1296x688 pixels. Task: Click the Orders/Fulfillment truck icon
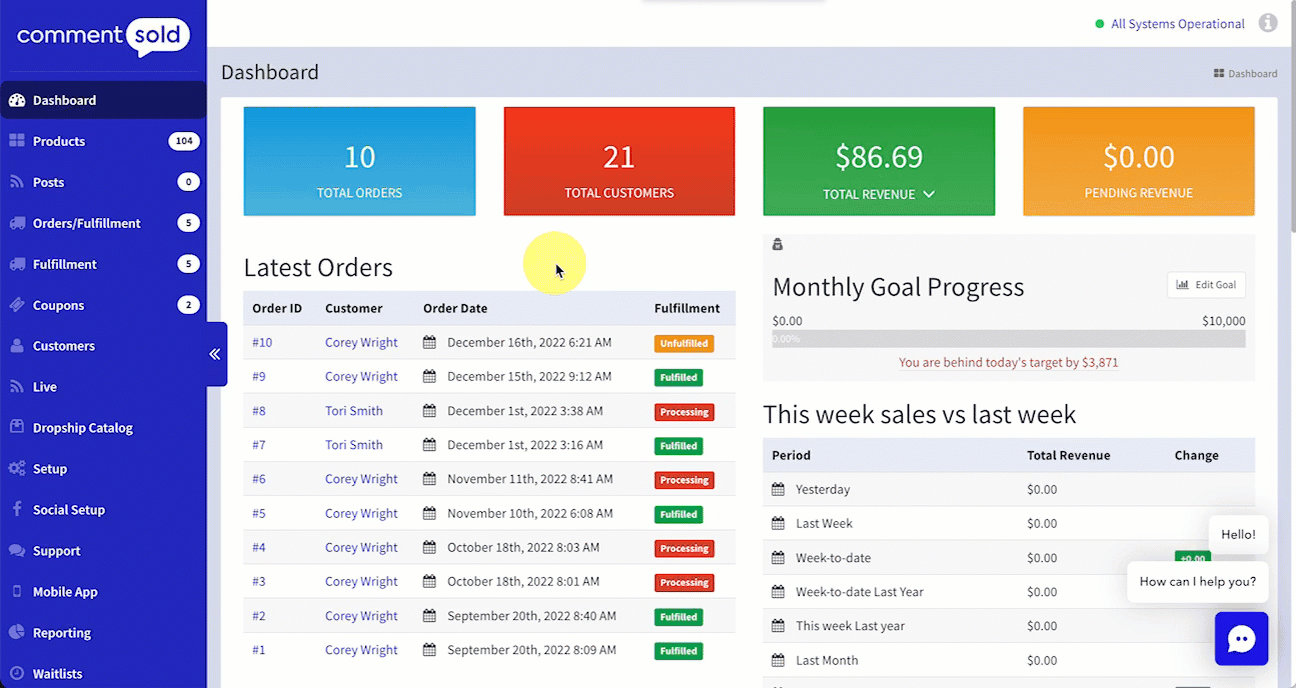(16, 223)
